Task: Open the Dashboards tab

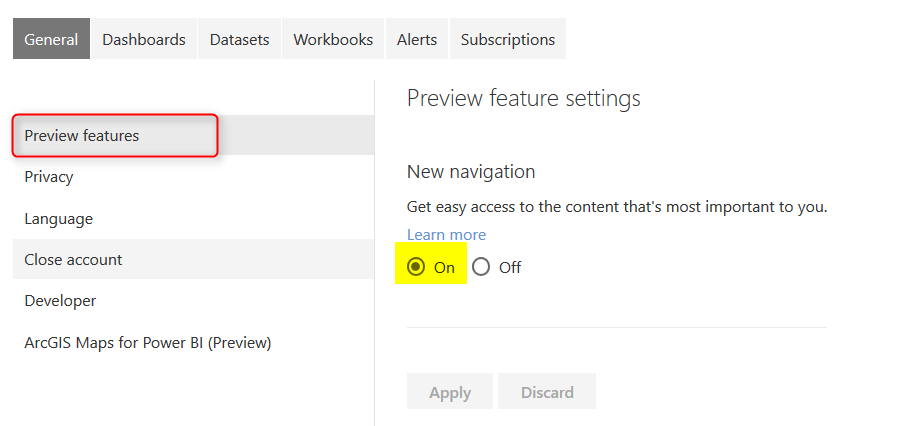Action: pyautogui.click(x=144, y=39)
